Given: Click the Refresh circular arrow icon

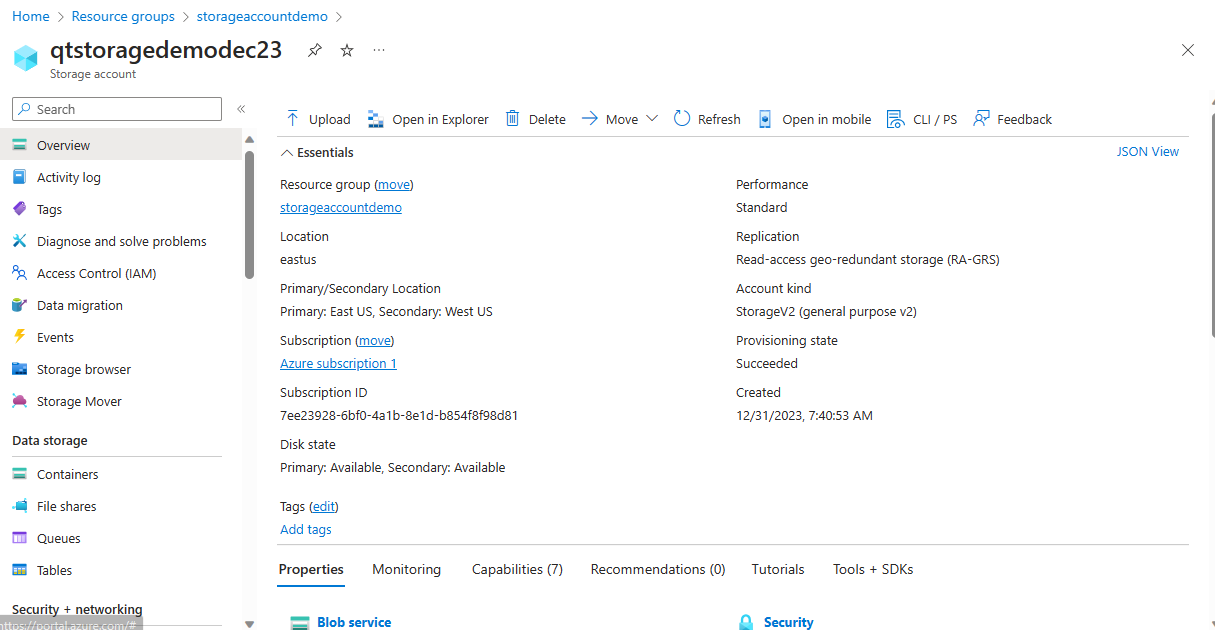Looking at the screenshot, I should [682, 119].
